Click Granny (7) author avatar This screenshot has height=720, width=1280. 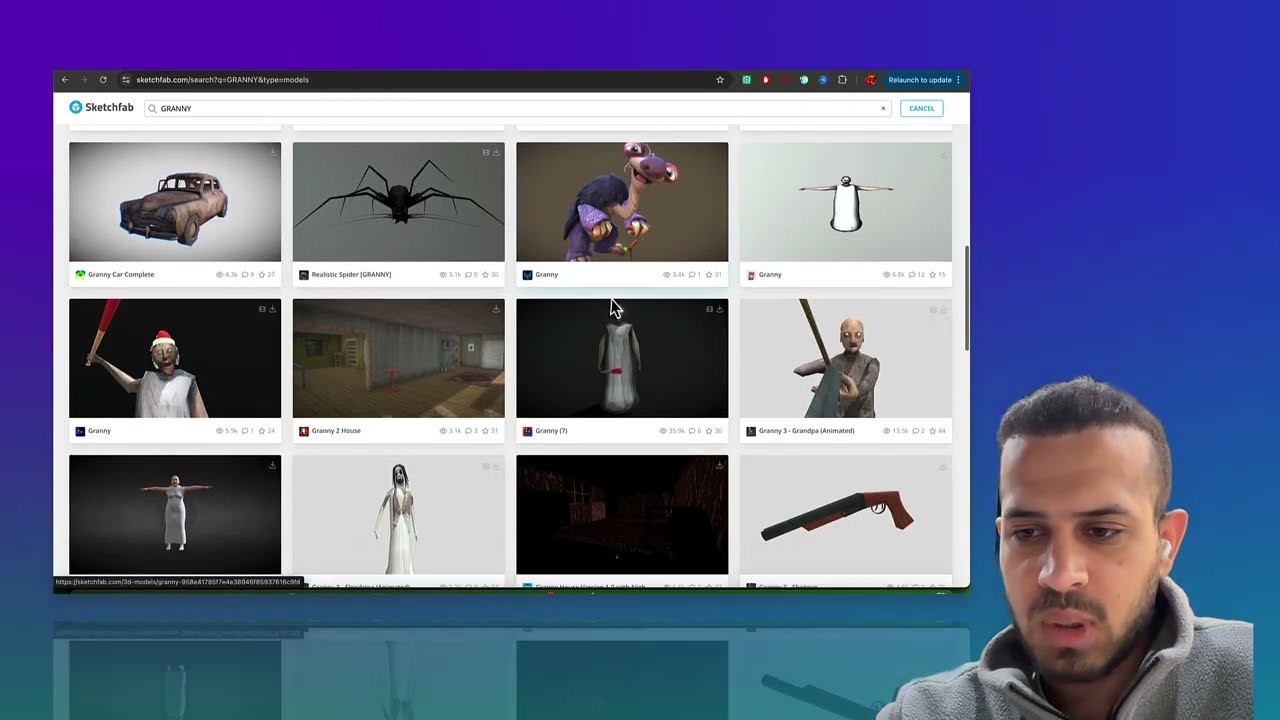tap(527, 431)
